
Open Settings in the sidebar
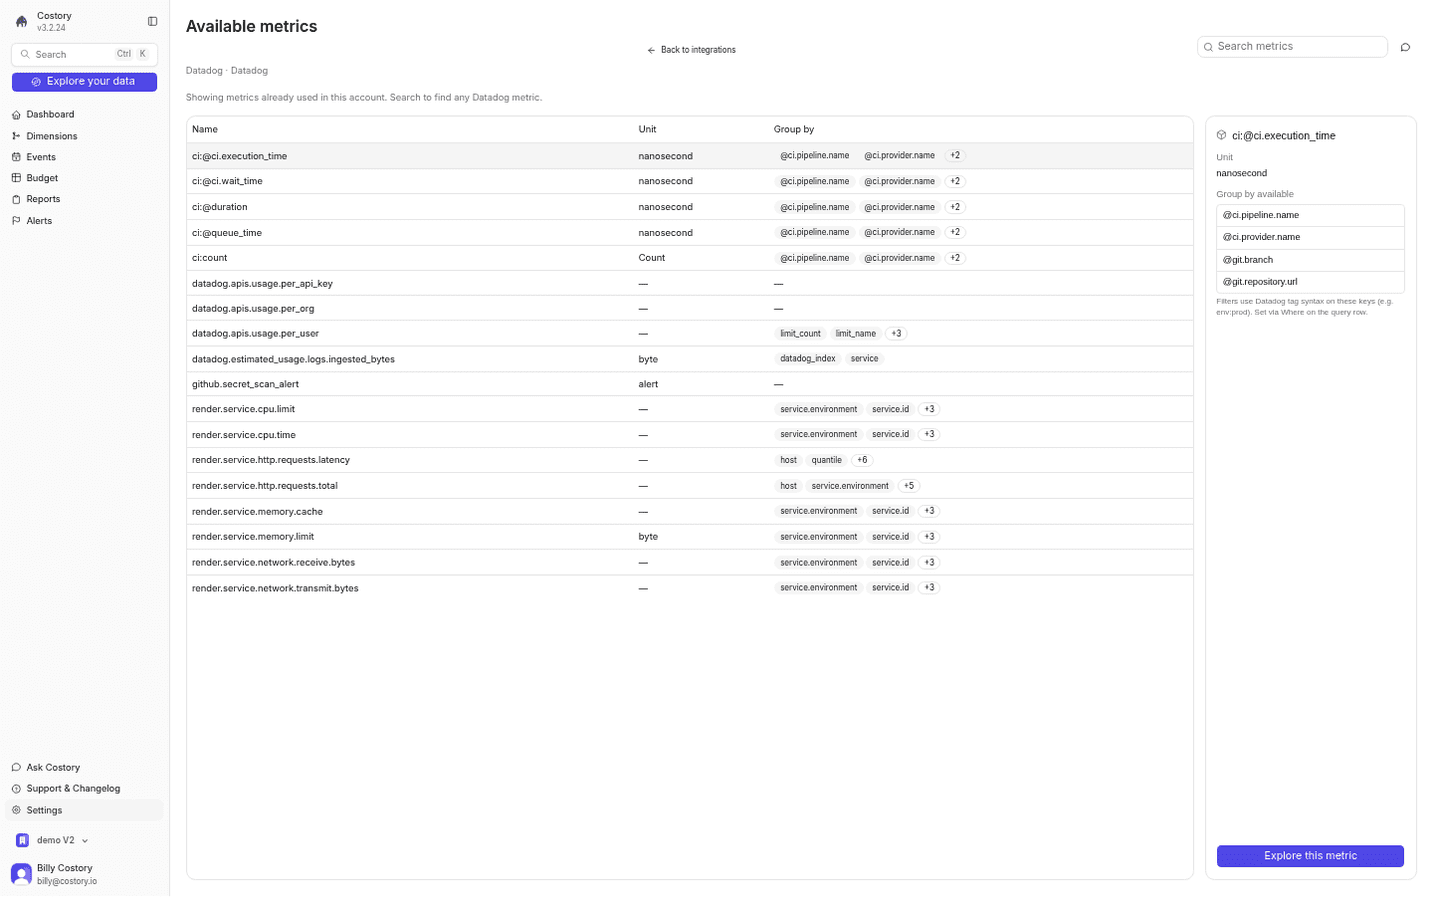click(84, 811)
